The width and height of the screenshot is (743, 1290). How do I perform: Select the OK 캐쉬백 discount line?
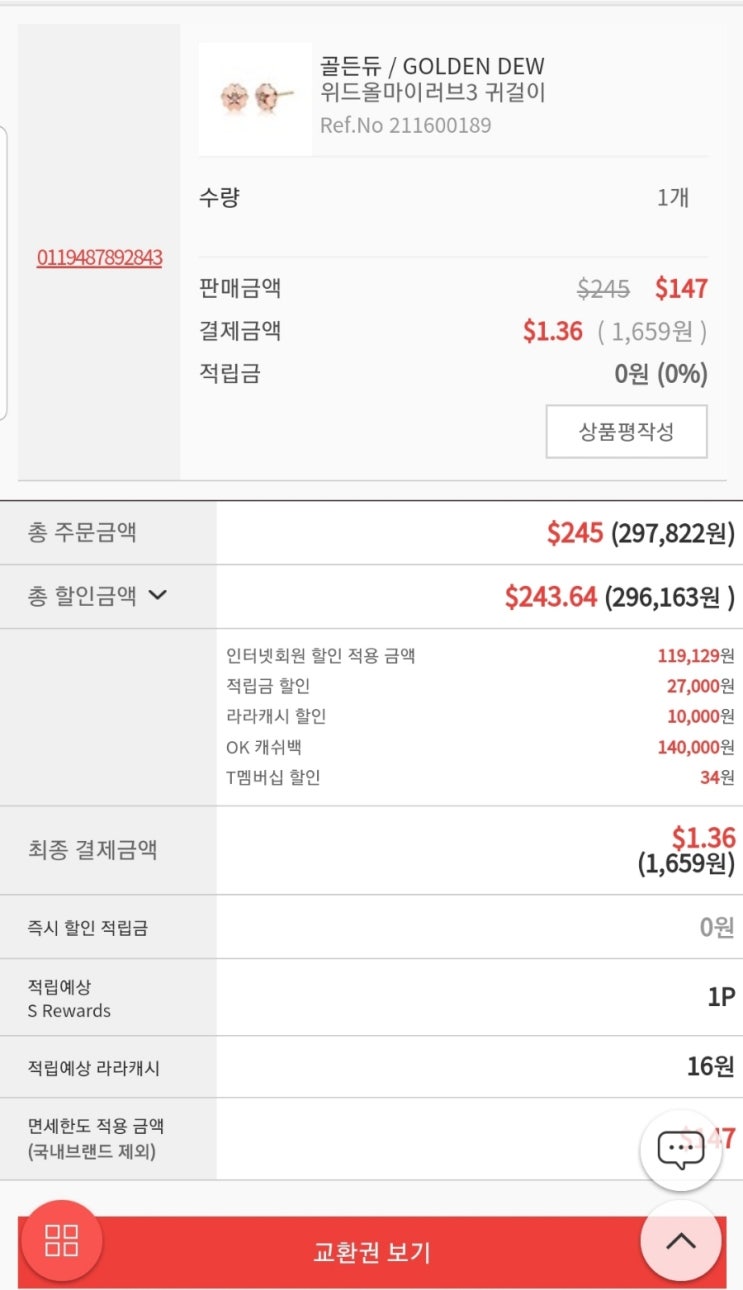[x=264, y=747]
